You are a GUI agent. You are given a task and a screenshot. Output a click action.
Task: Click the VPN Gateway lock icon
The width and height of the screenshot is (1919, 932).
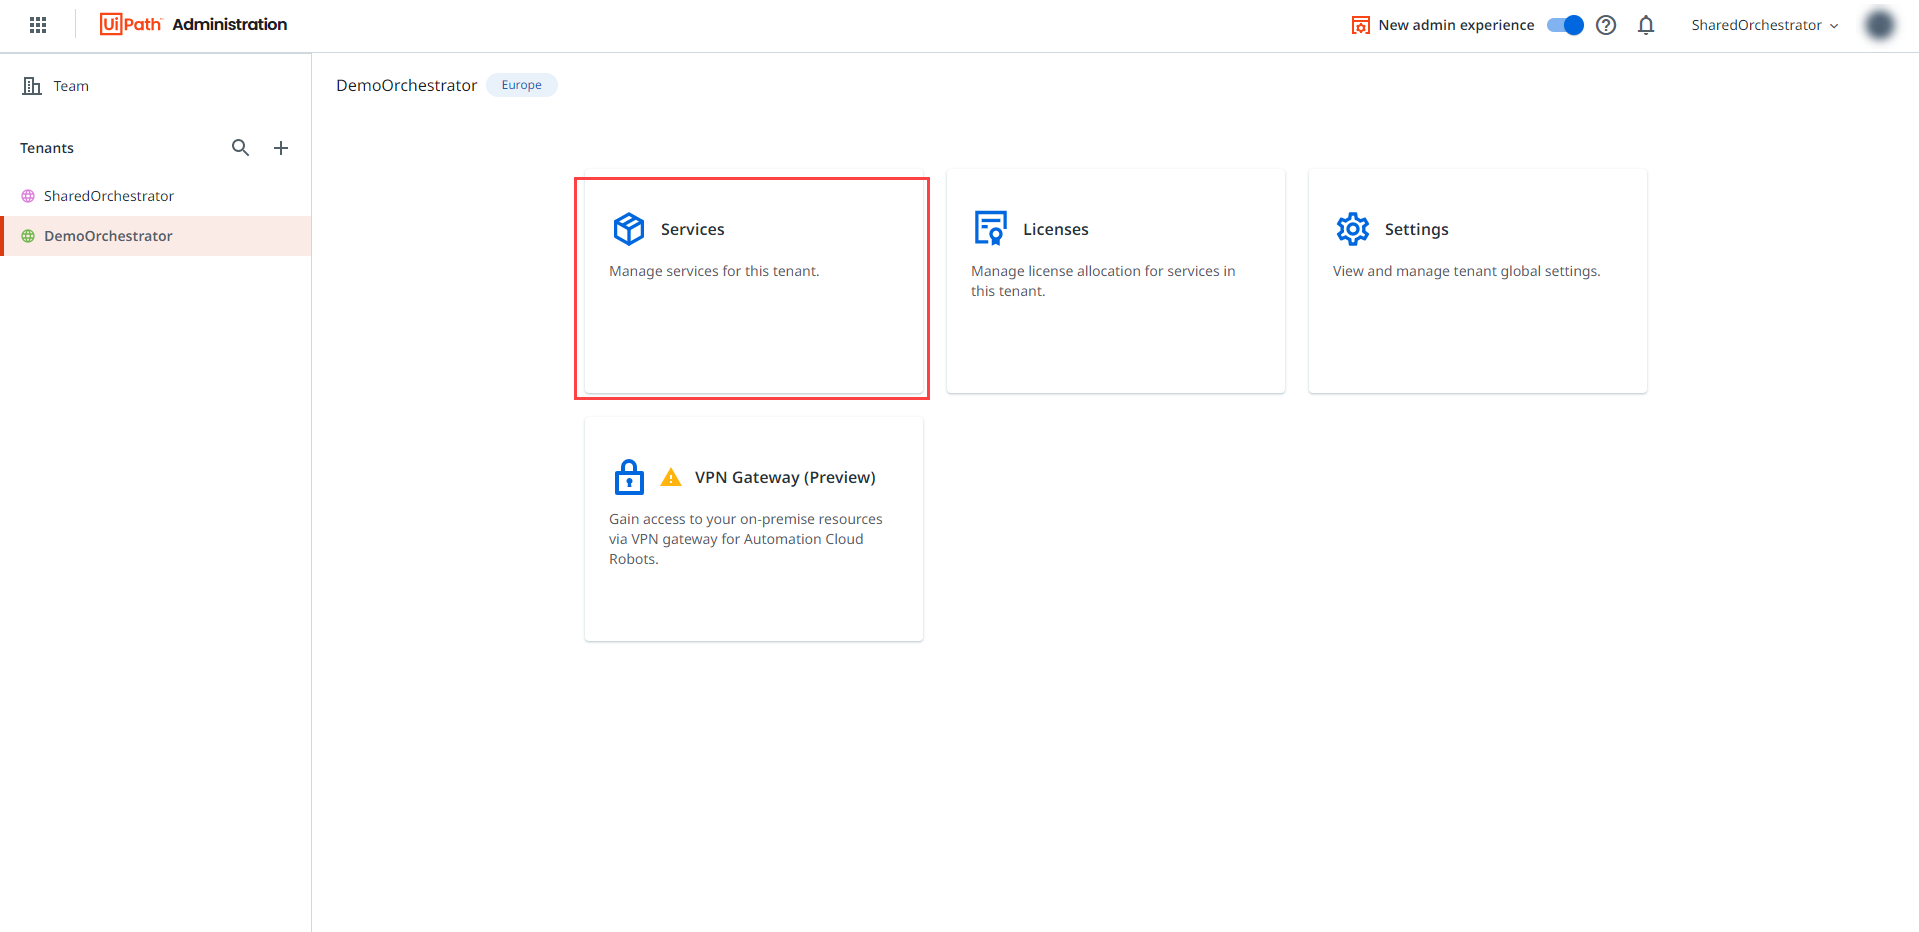pyautogui.click(x=629, y=477)
